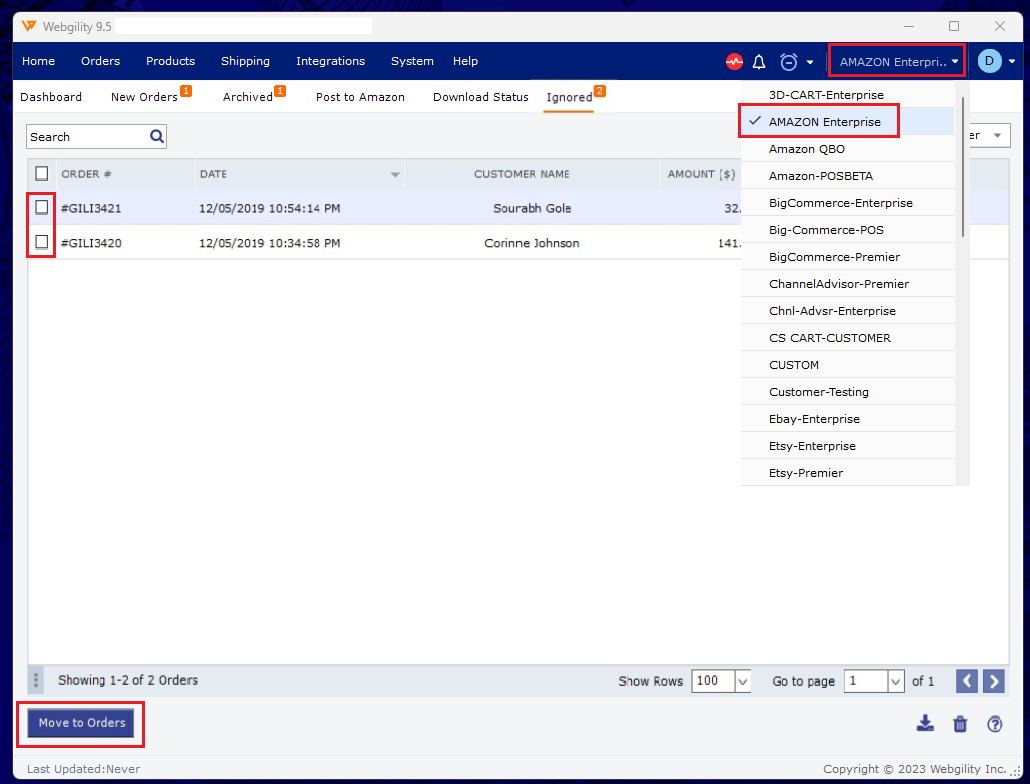The width and height of the screenshot is (1030, 784).
Task: Open the scheduler clock icon
Action: pyautogui.click(x=788, y=62)
